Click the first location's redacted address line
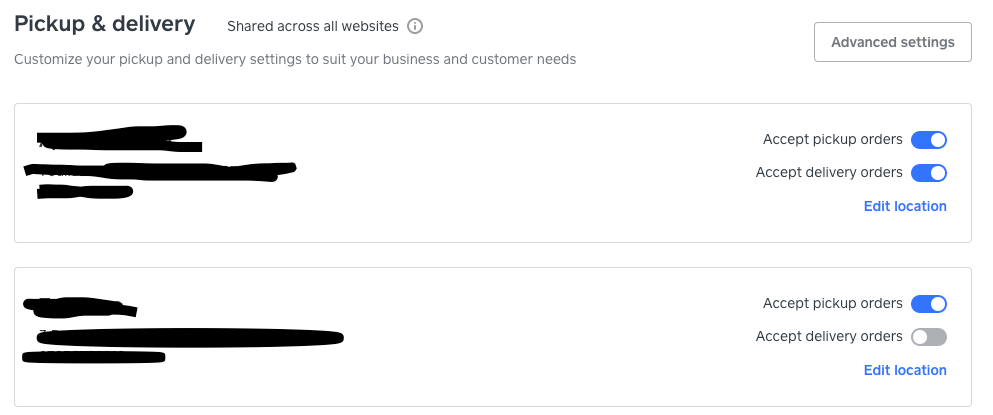The image size is (993, 415). [160, 170]
